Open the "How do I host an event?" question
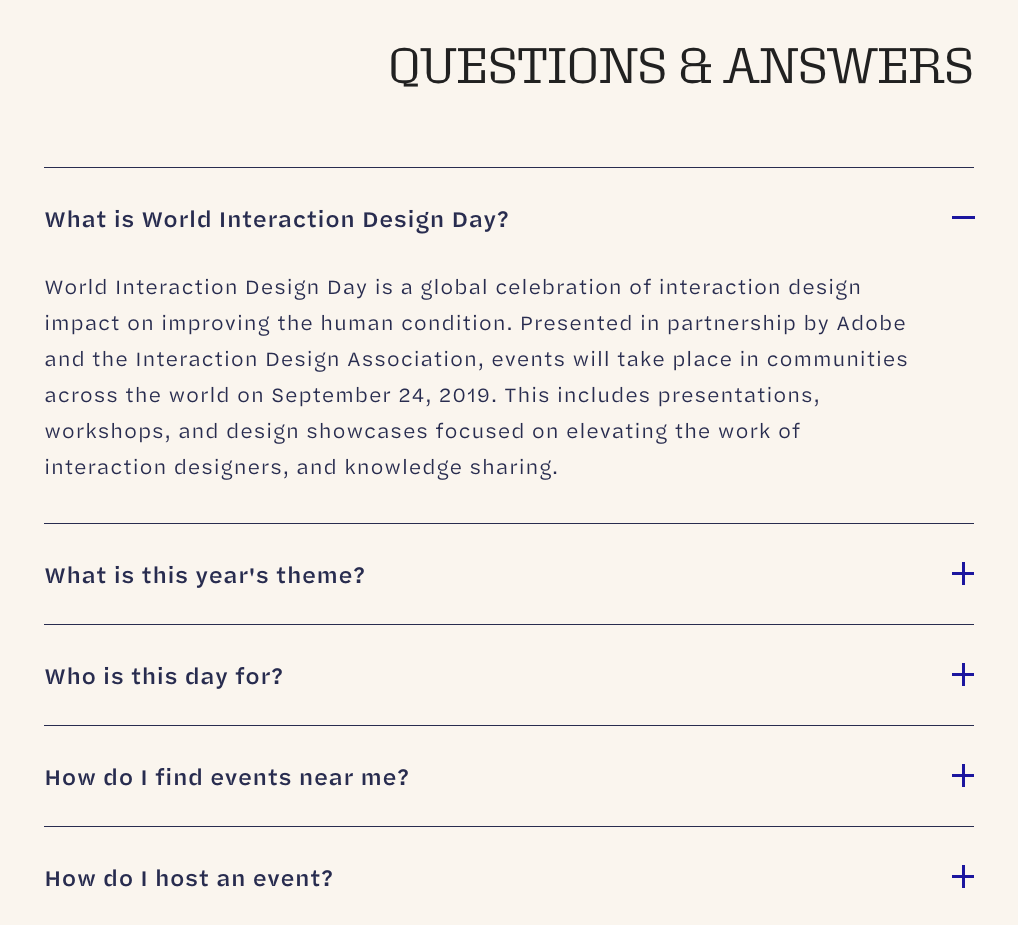 [189, 879]
